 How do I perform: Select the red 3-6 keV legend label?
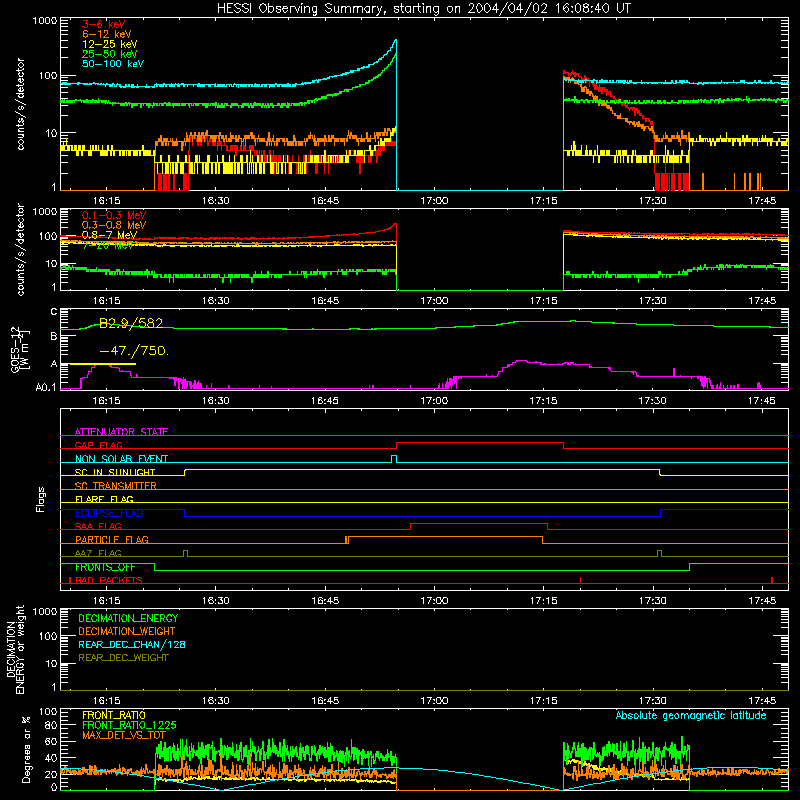click(103, 24)
